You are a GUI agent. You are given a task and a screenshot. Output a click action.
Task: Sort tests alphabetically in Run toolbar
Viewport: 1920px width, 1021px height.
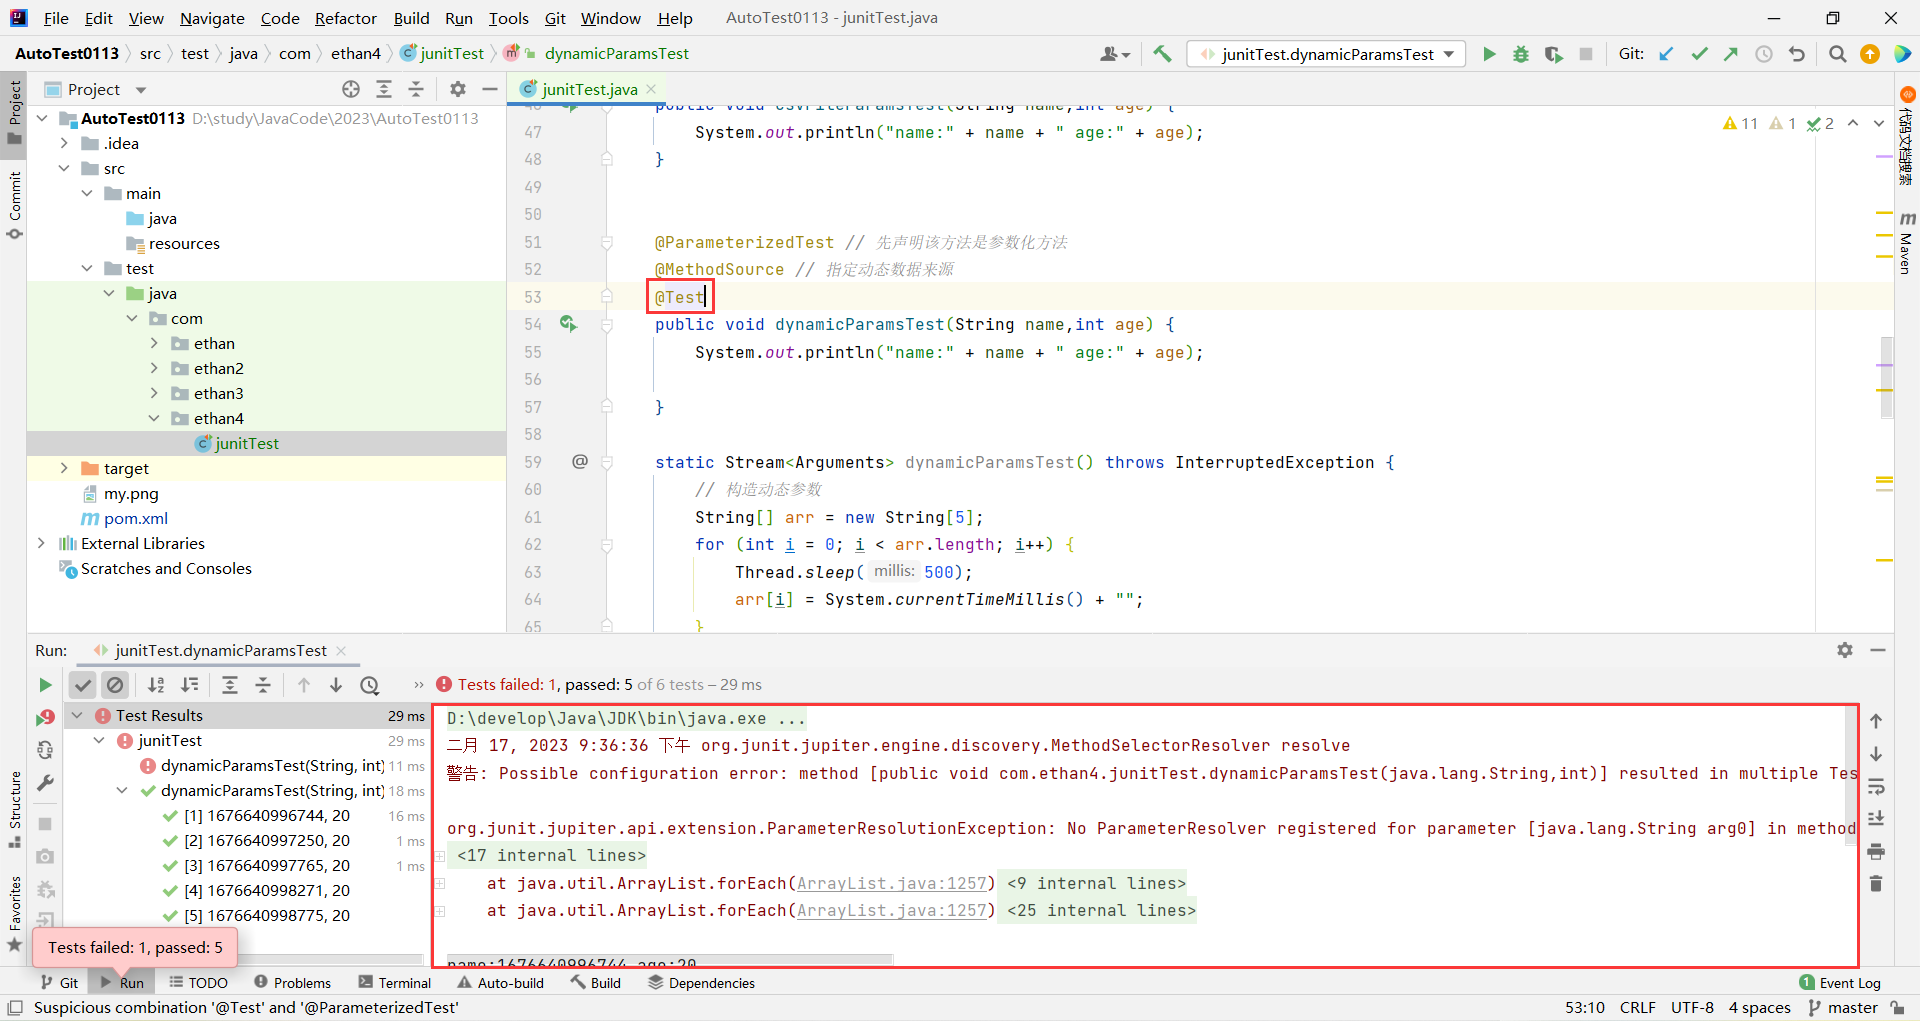156,685
